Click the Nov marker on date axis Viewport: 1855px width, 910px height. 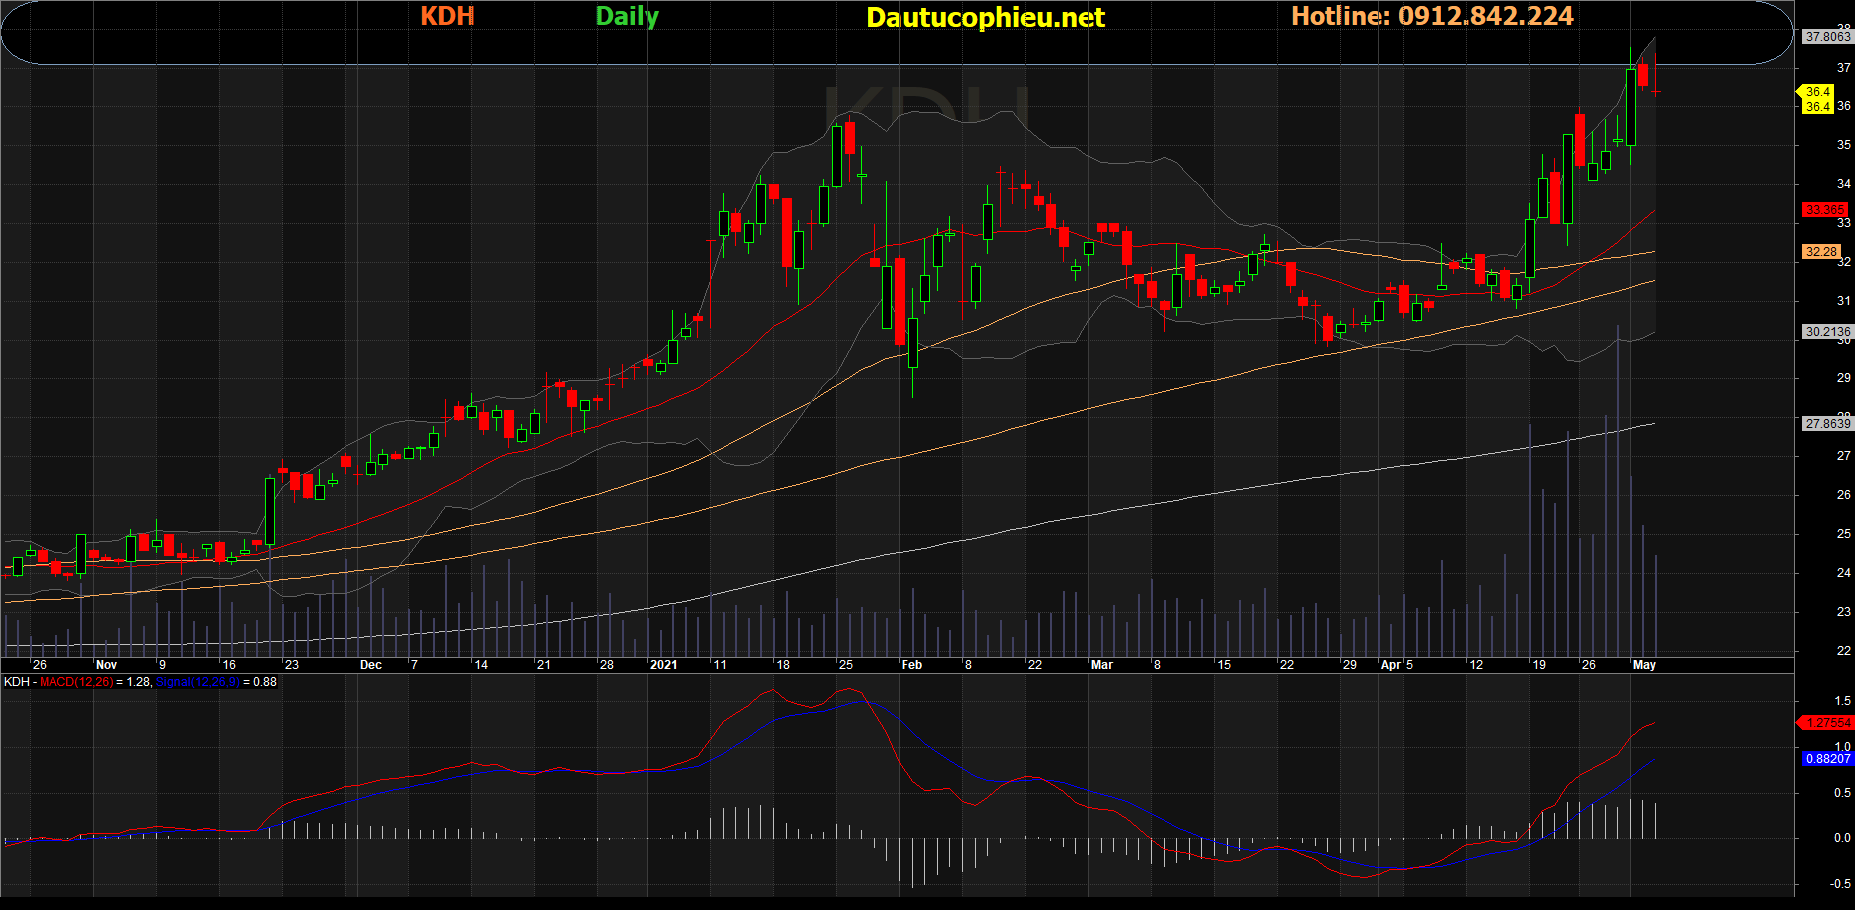tap(106, 665)
